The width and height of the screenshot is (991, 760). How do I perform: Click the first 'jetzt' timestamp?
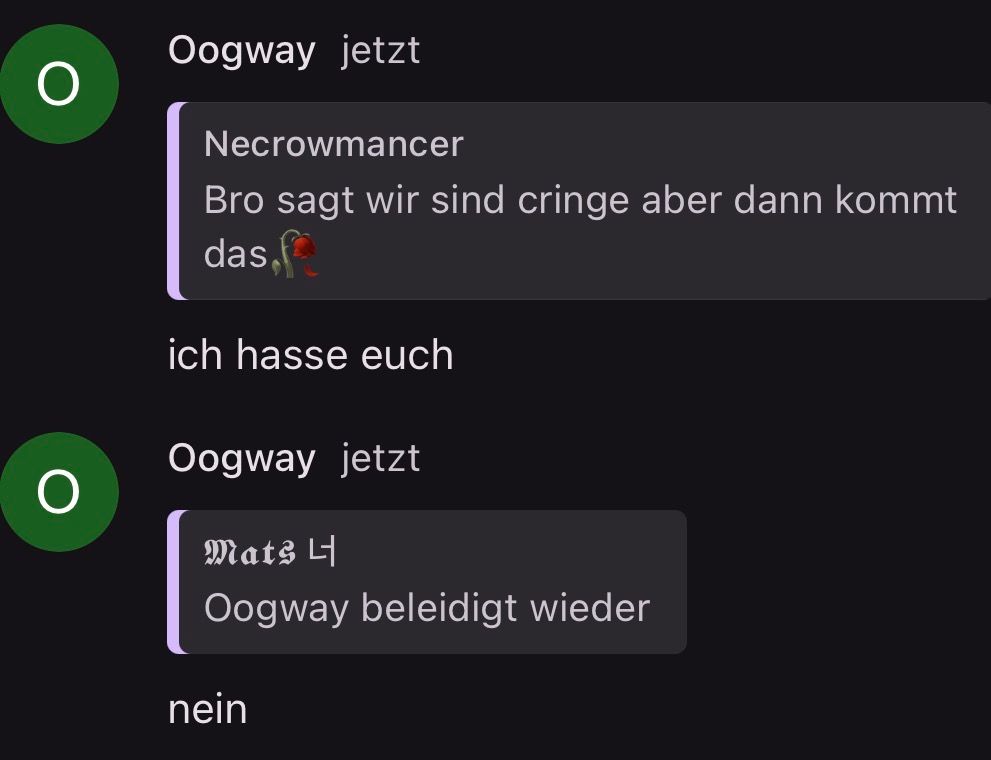[380, 51]
